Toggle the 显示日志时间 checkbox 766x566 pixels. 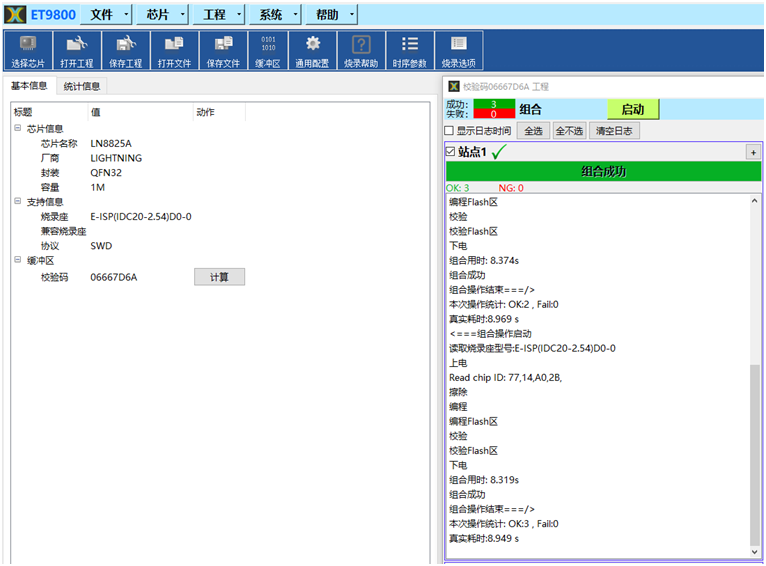449,131
